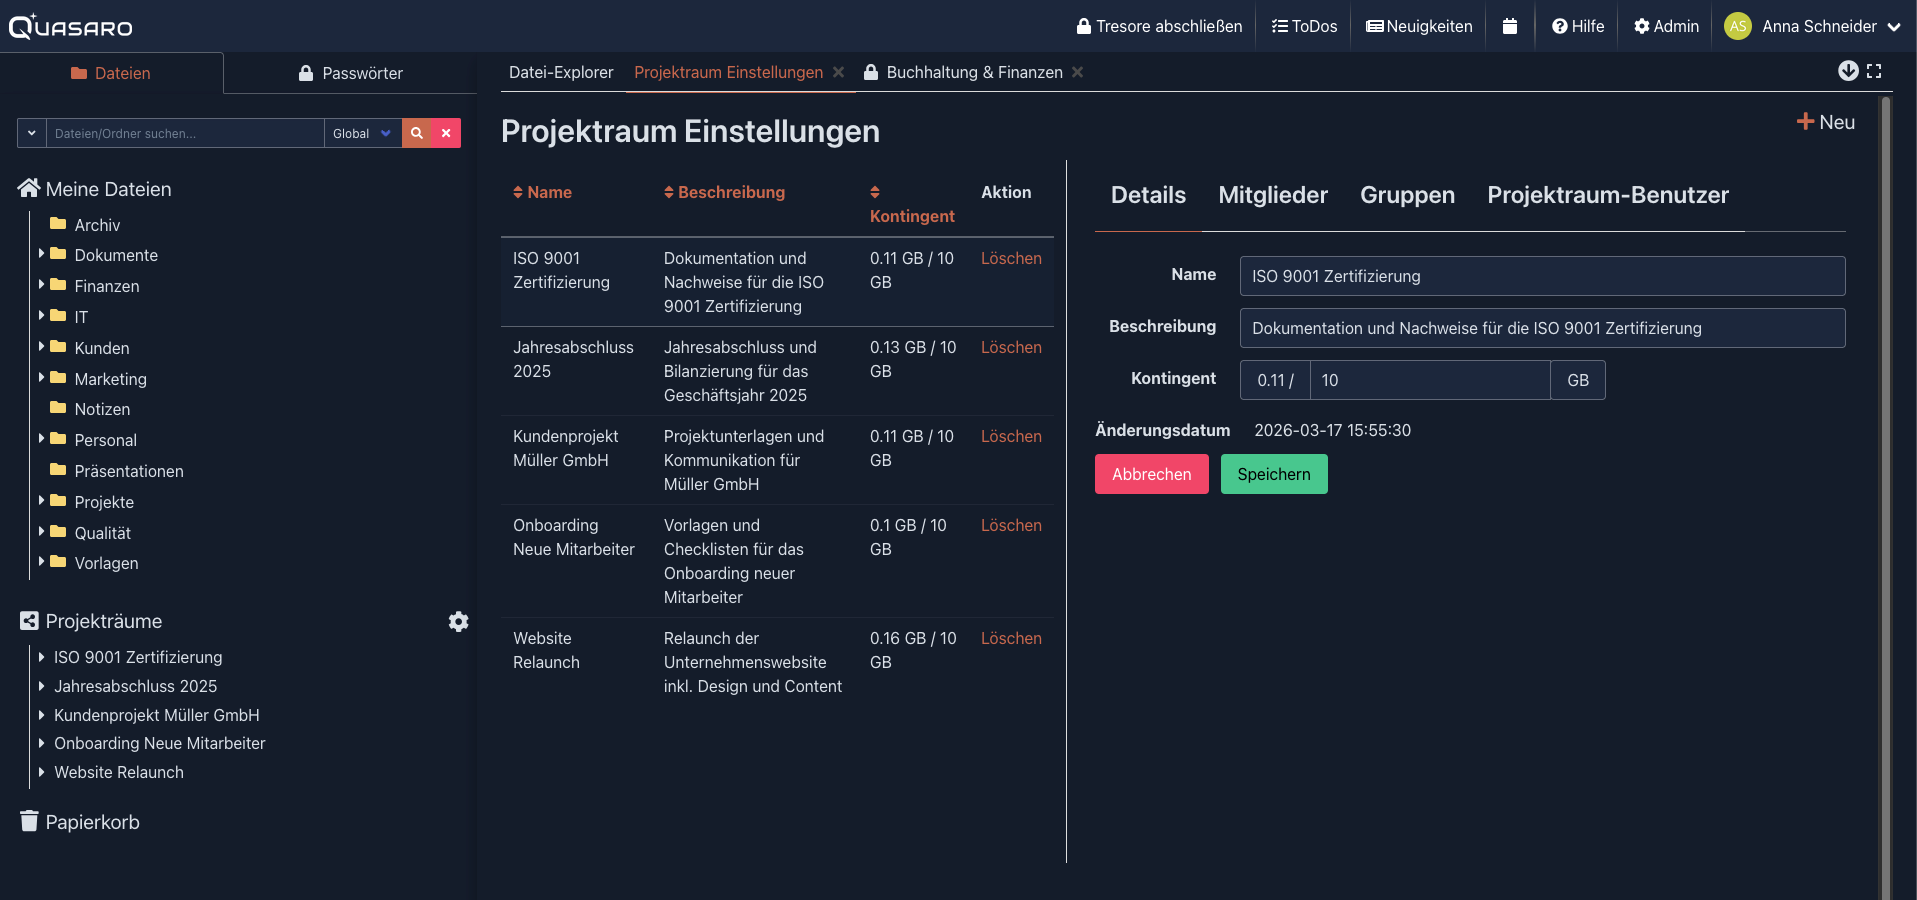The image size is (1917, 900).
Task: Open the Buchhaltung & Finanzen tab
Action: point(963,72)
